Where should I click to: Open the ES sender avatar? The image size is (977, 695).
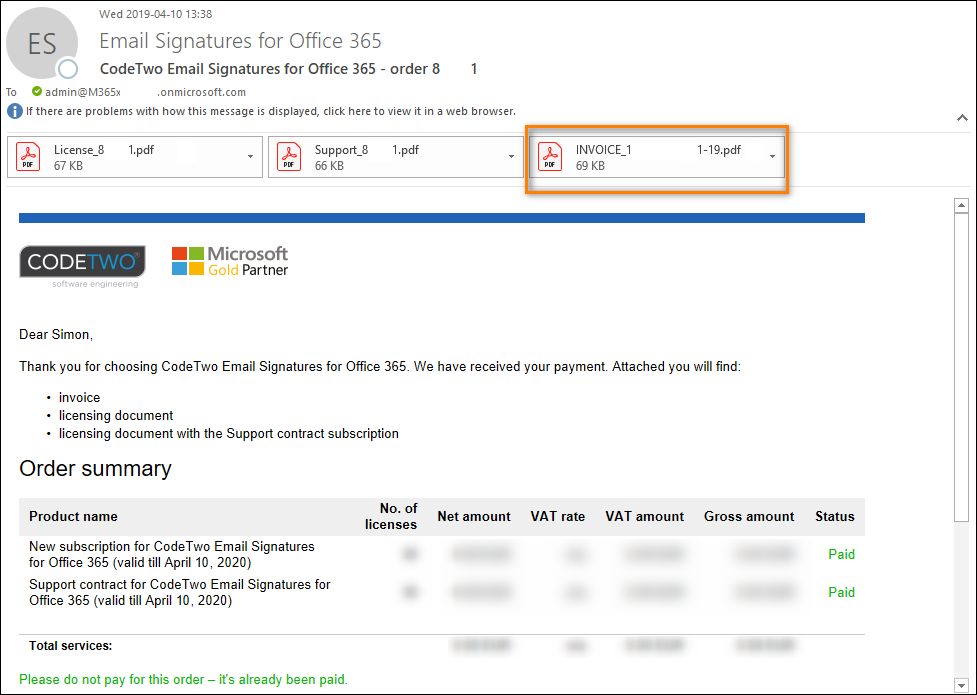tap(42, 43)
